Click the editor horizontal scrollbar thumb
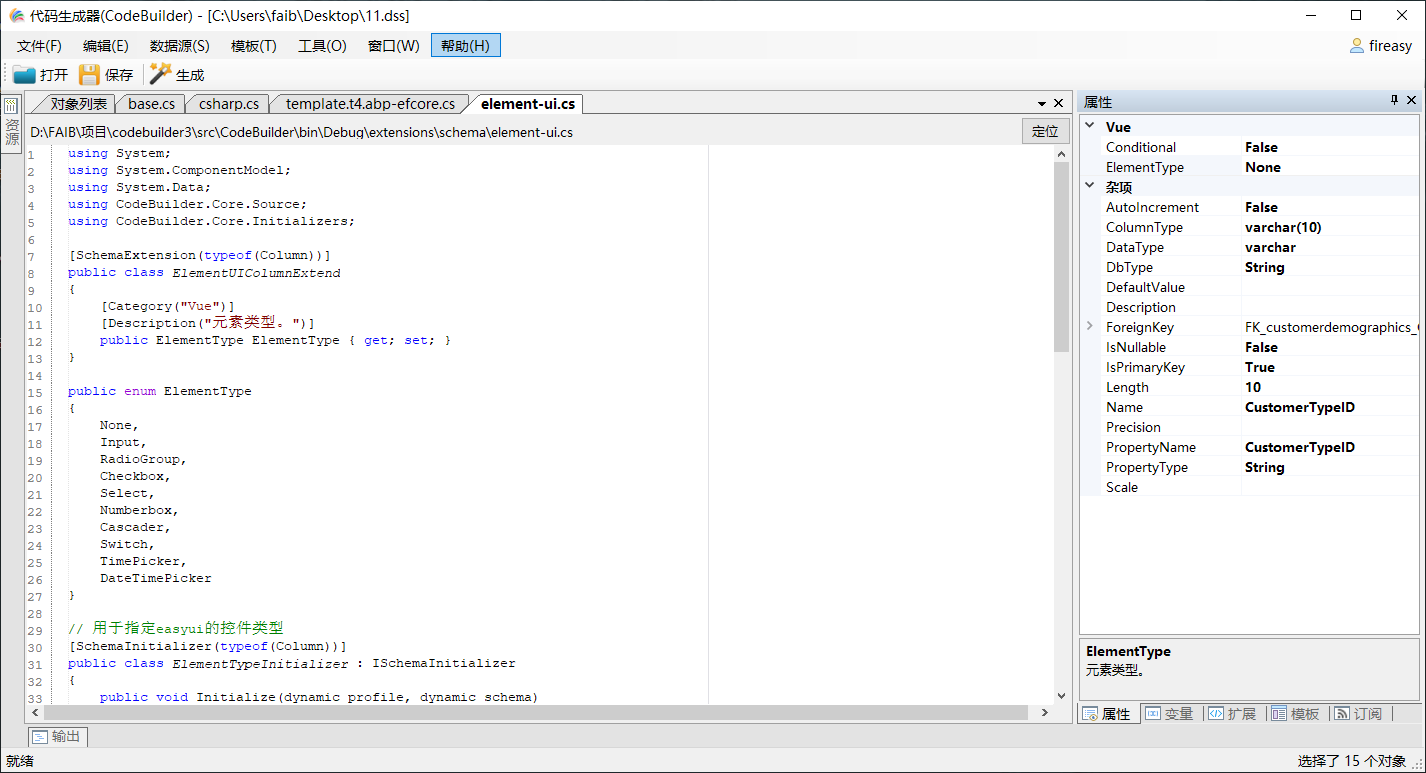 click(x=535, y=713)
